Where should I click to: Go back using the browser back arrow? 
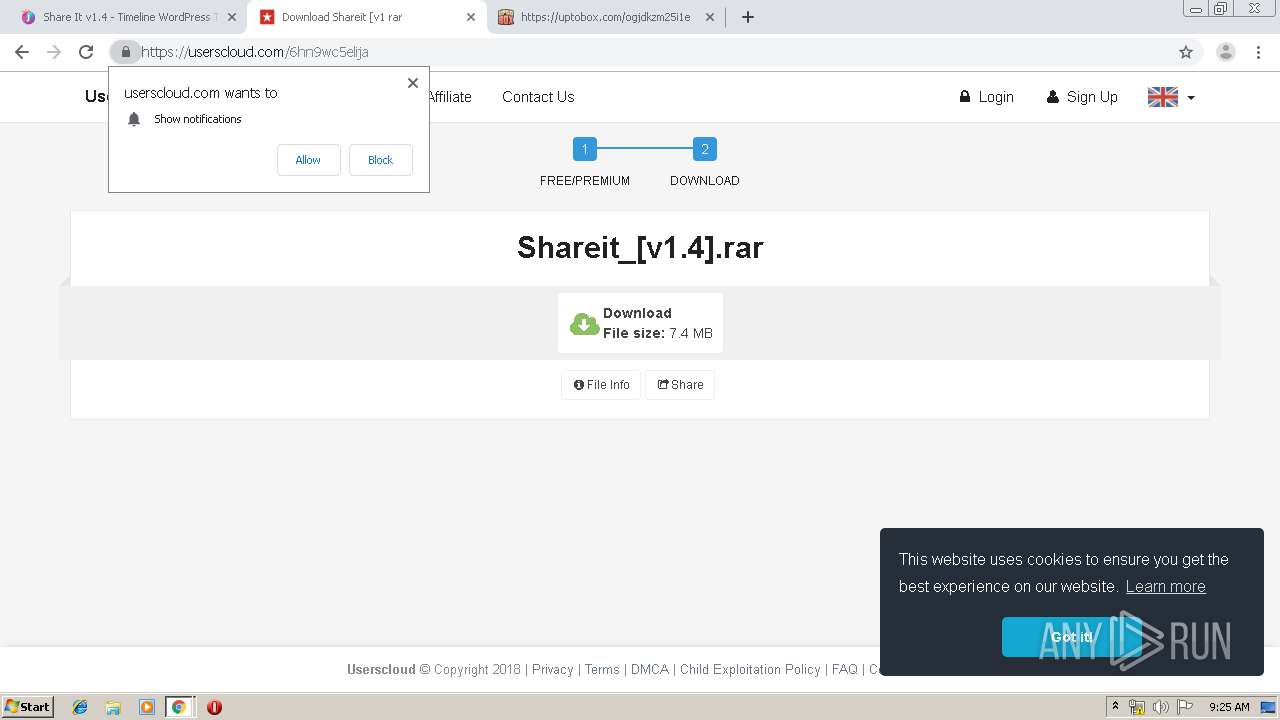[x=22, y=52]
